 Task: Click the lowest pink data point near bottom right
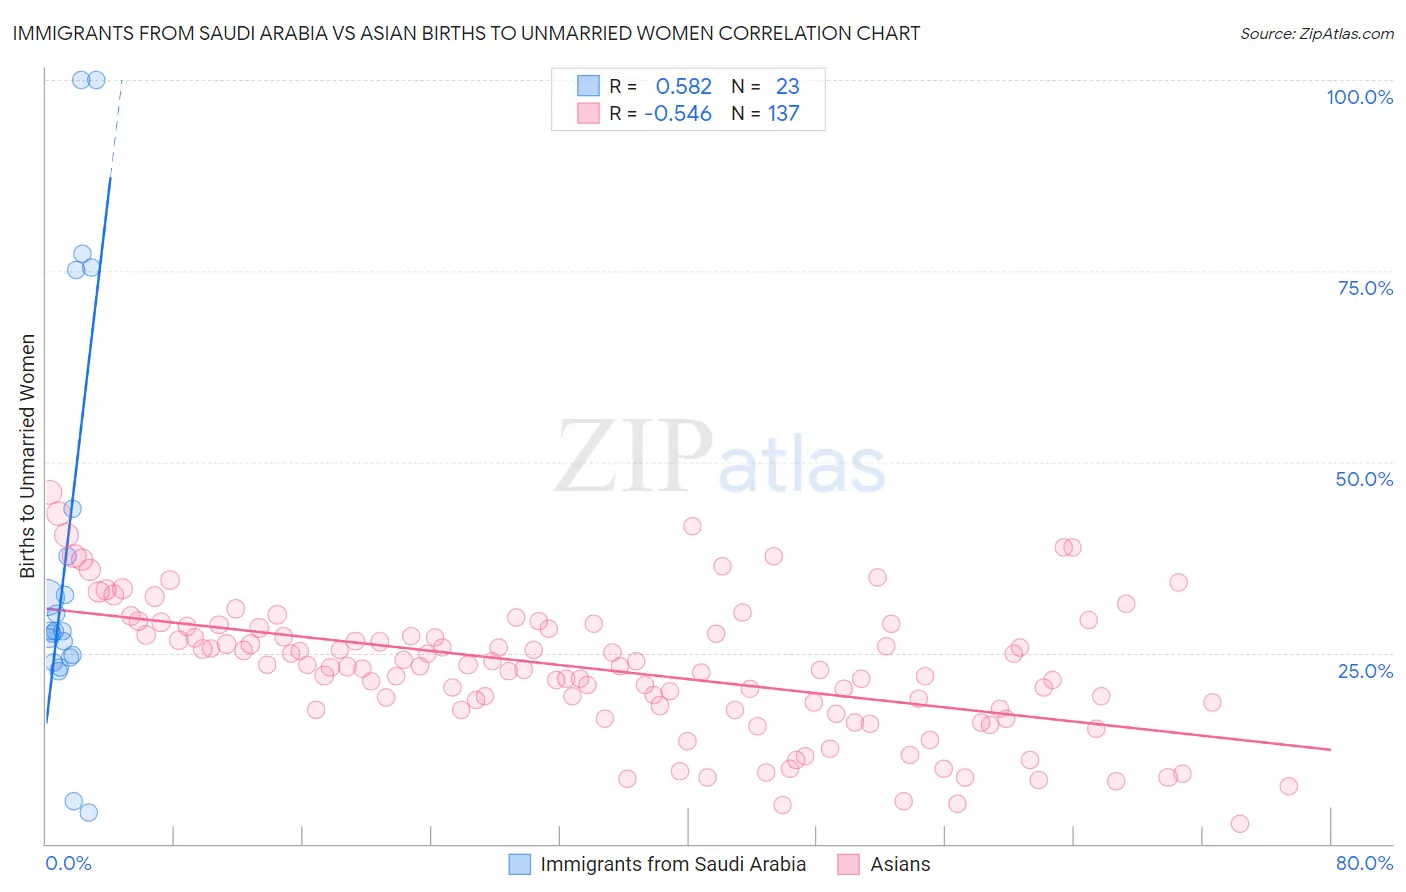pos(1240,824)
